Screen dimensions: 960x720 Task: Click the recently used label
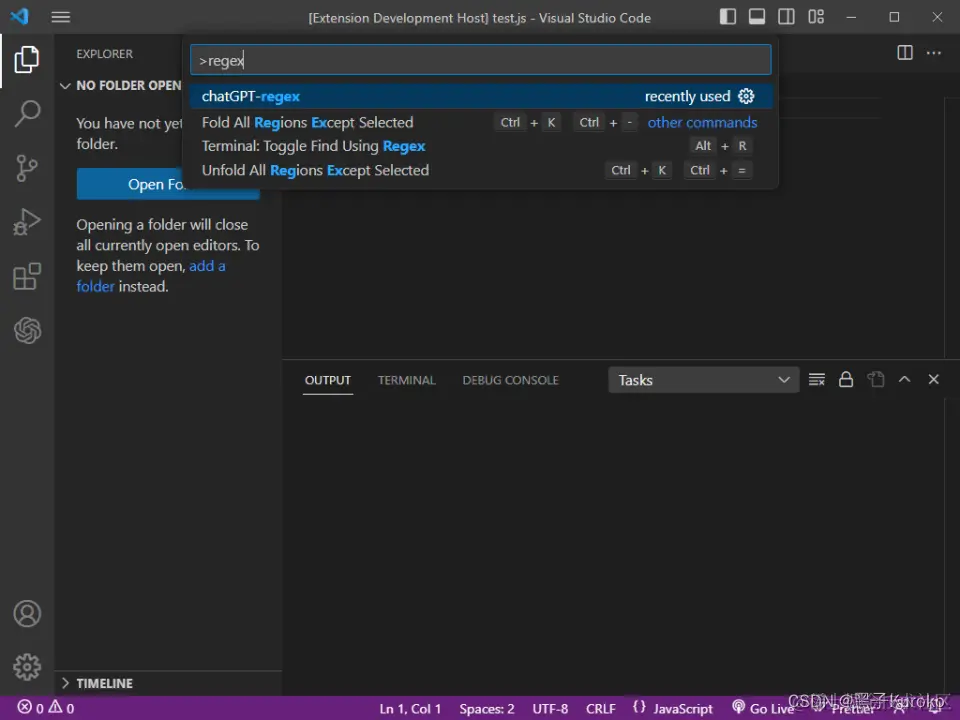coord(687,96)
